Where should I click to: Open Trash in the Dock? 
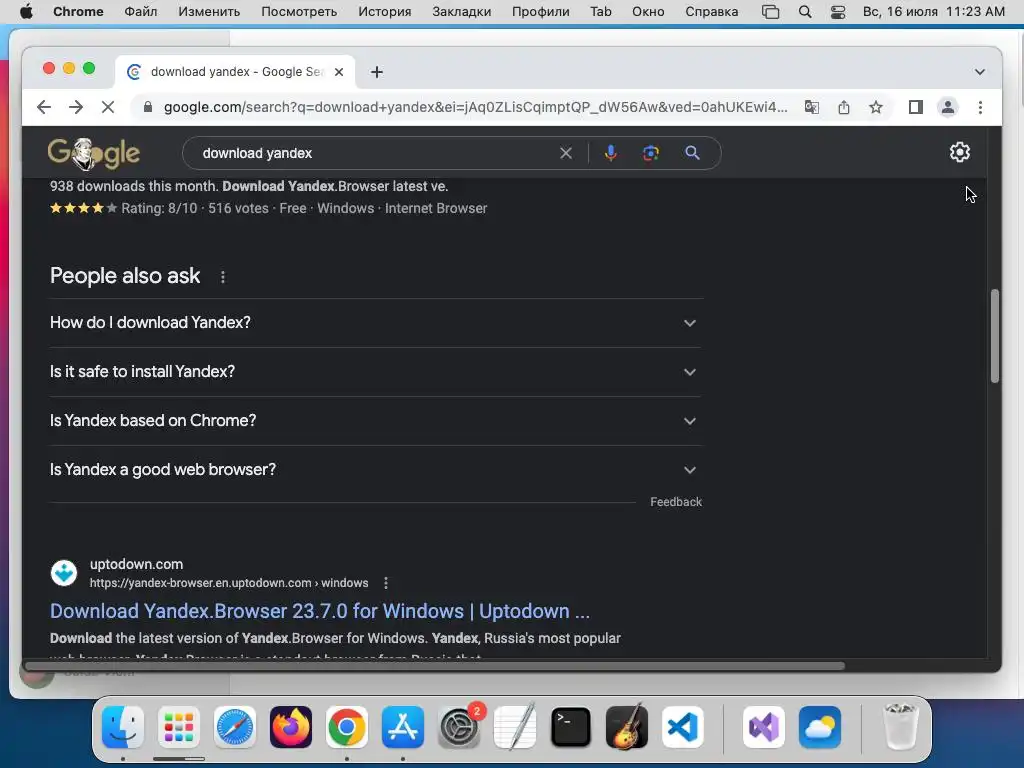click(x=901, y=727)
